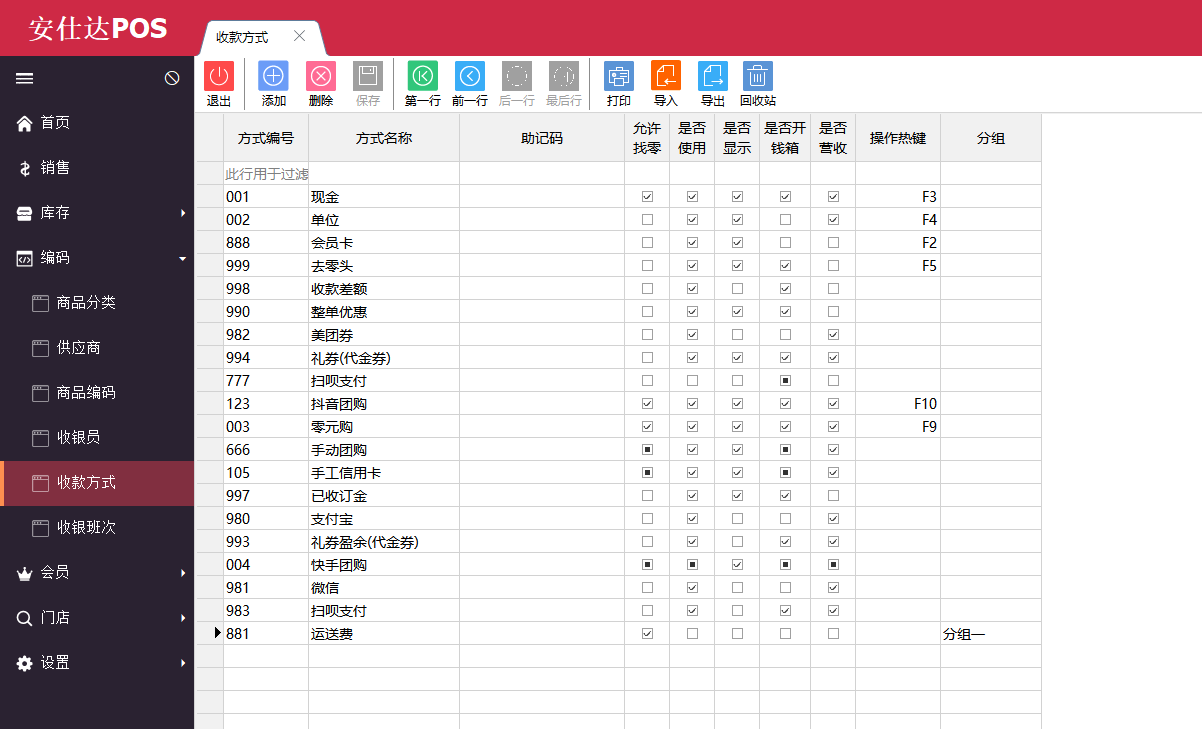Click the window icon beside 商品分类
1202x729 pixels.
coord(41,303)
